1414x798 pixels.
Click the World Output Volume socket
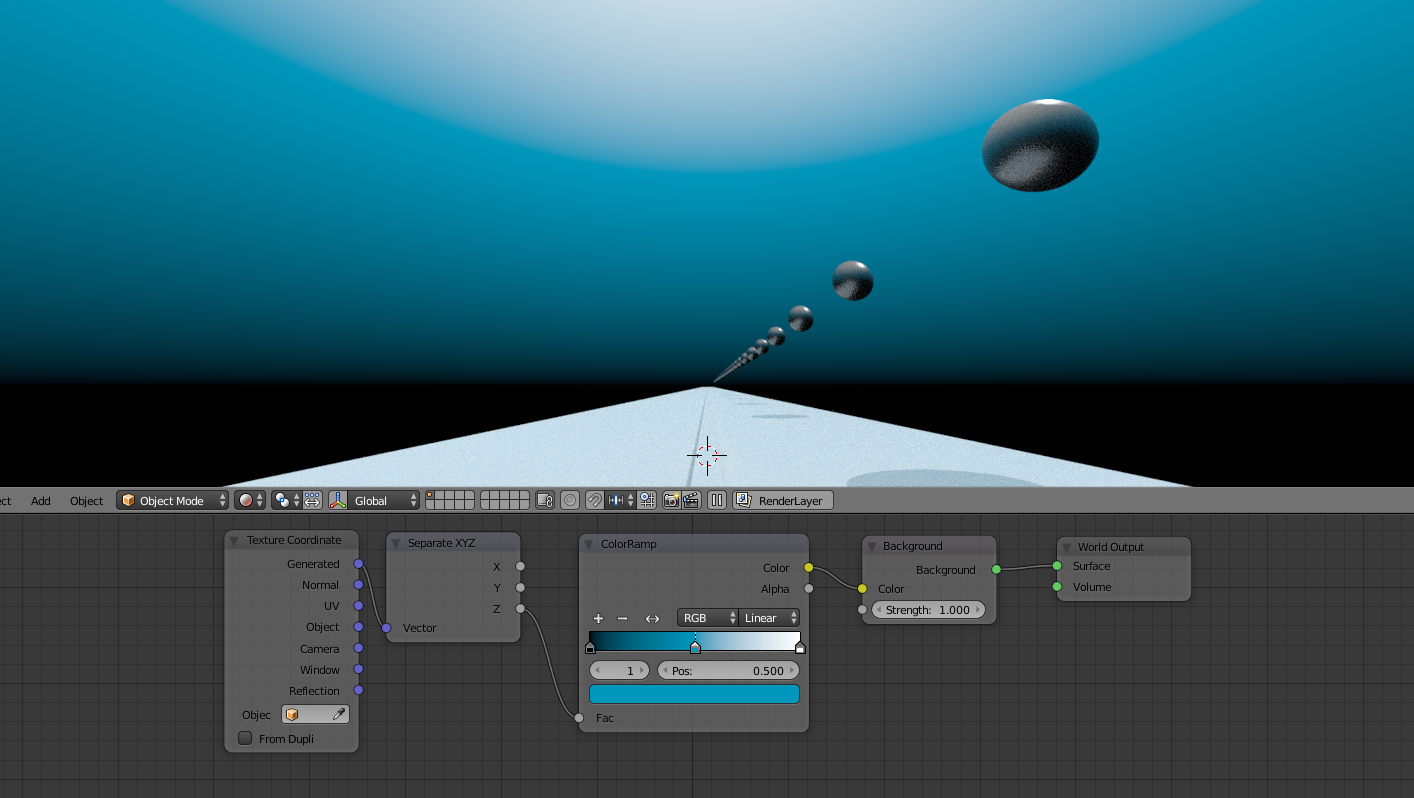1057,587
